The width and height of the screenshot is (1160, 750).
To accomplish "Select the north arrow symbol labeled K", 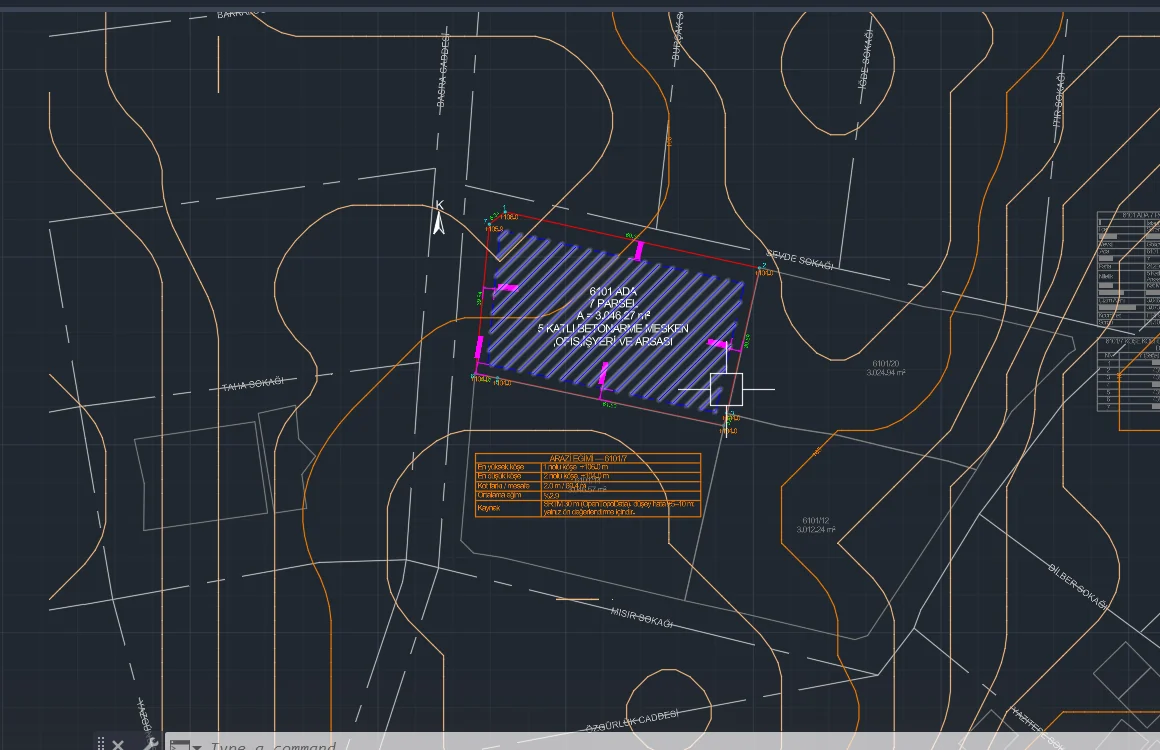I will coord(439,217).
